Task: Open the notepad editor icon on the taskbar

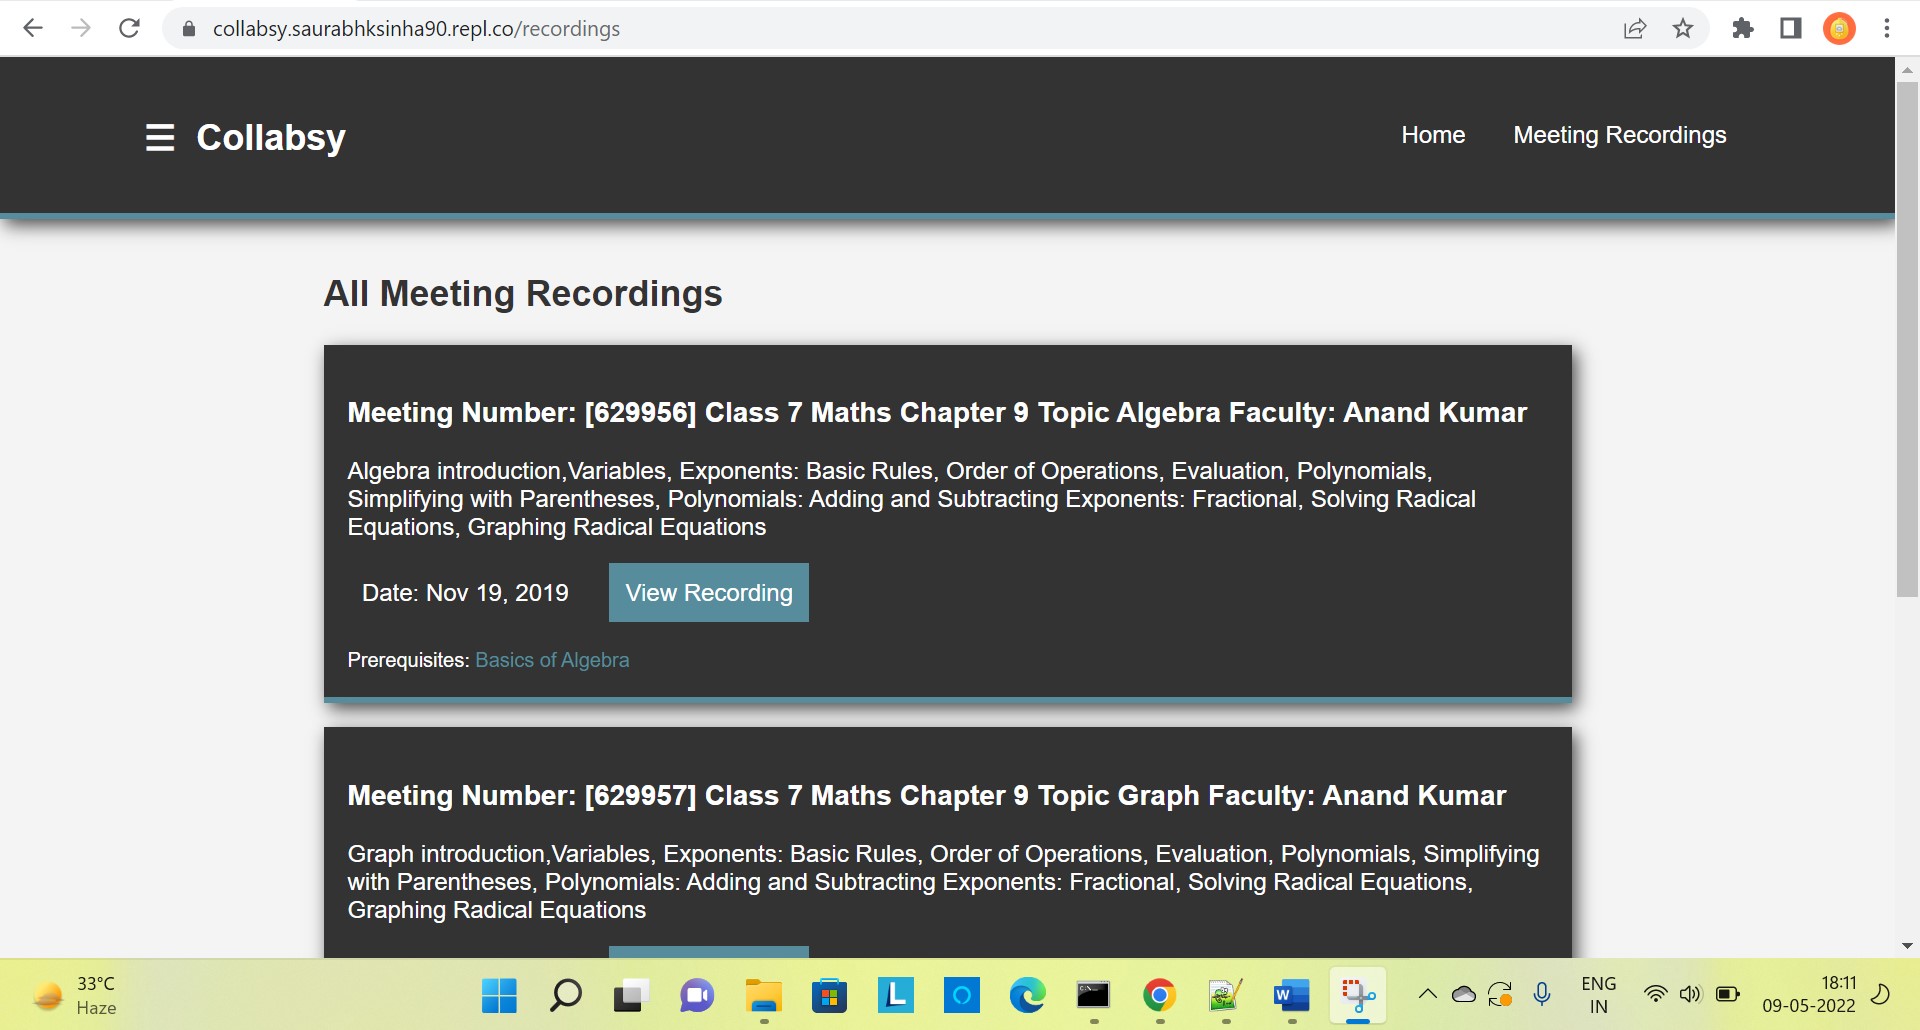Action: tap(1225, 996)
